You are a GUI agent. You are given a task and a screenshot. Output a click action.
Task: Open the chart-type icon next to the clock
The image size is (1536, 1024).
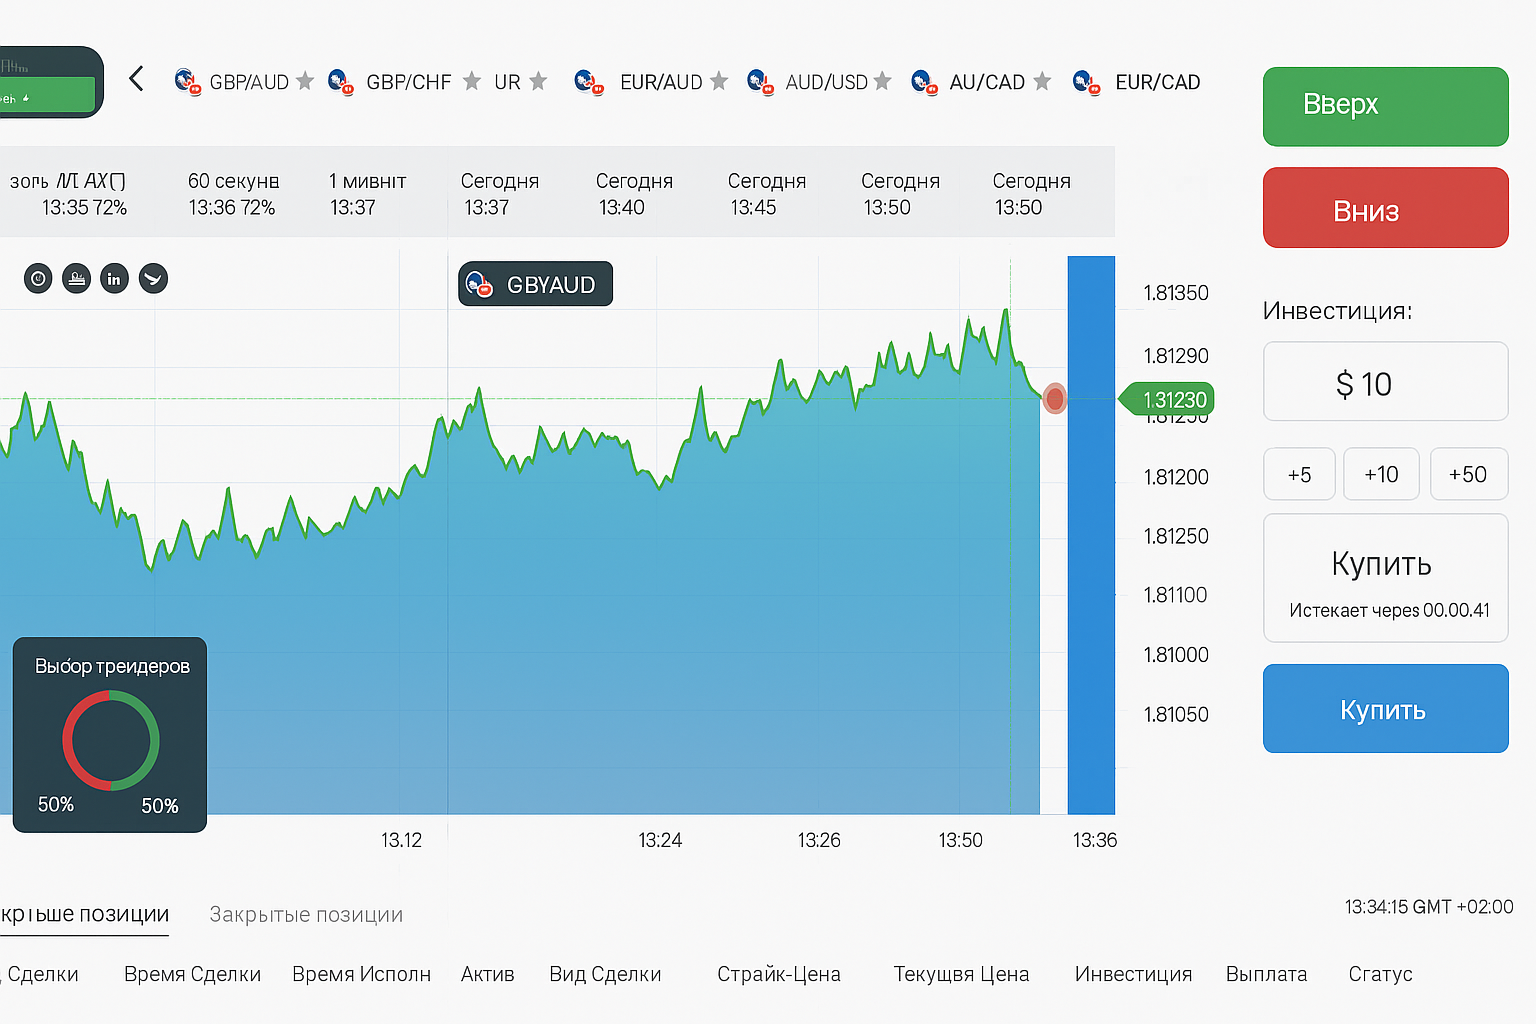click(x=76, y=279)
